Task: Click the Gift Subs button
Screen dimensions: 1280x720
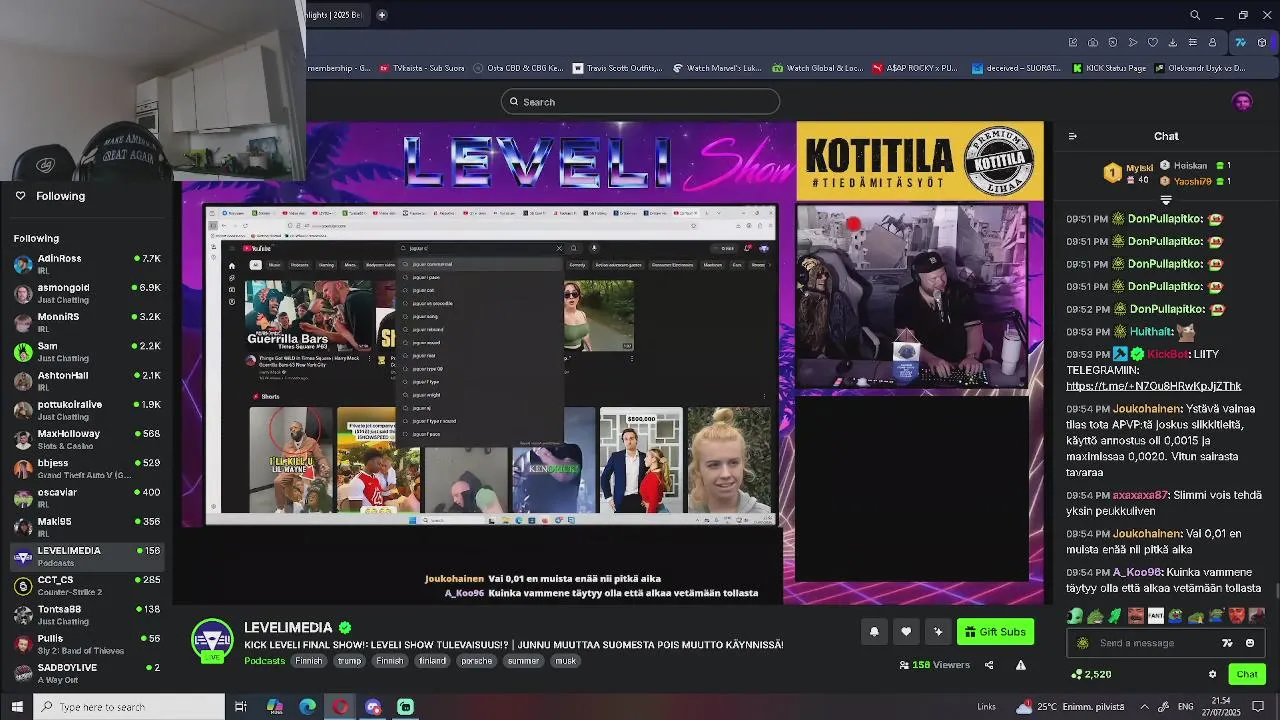Action: coord(995,631)
